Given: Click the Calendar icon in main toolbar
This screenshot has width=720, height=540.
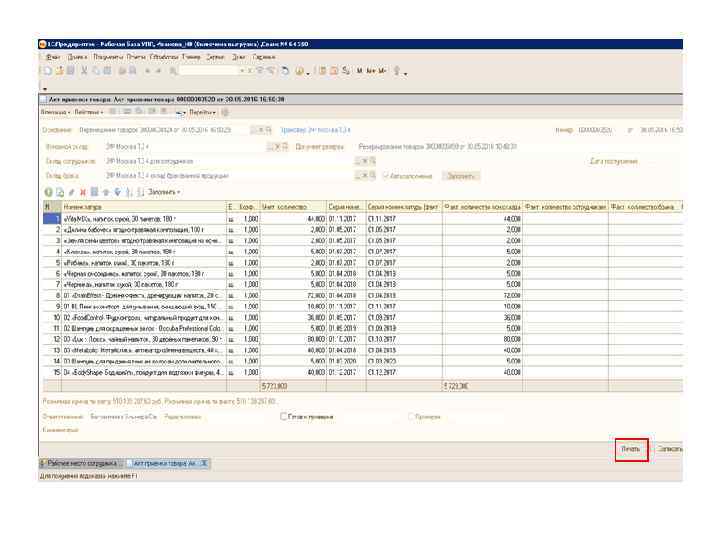Looking at the screenshot, I should click(x=334, y=71).
